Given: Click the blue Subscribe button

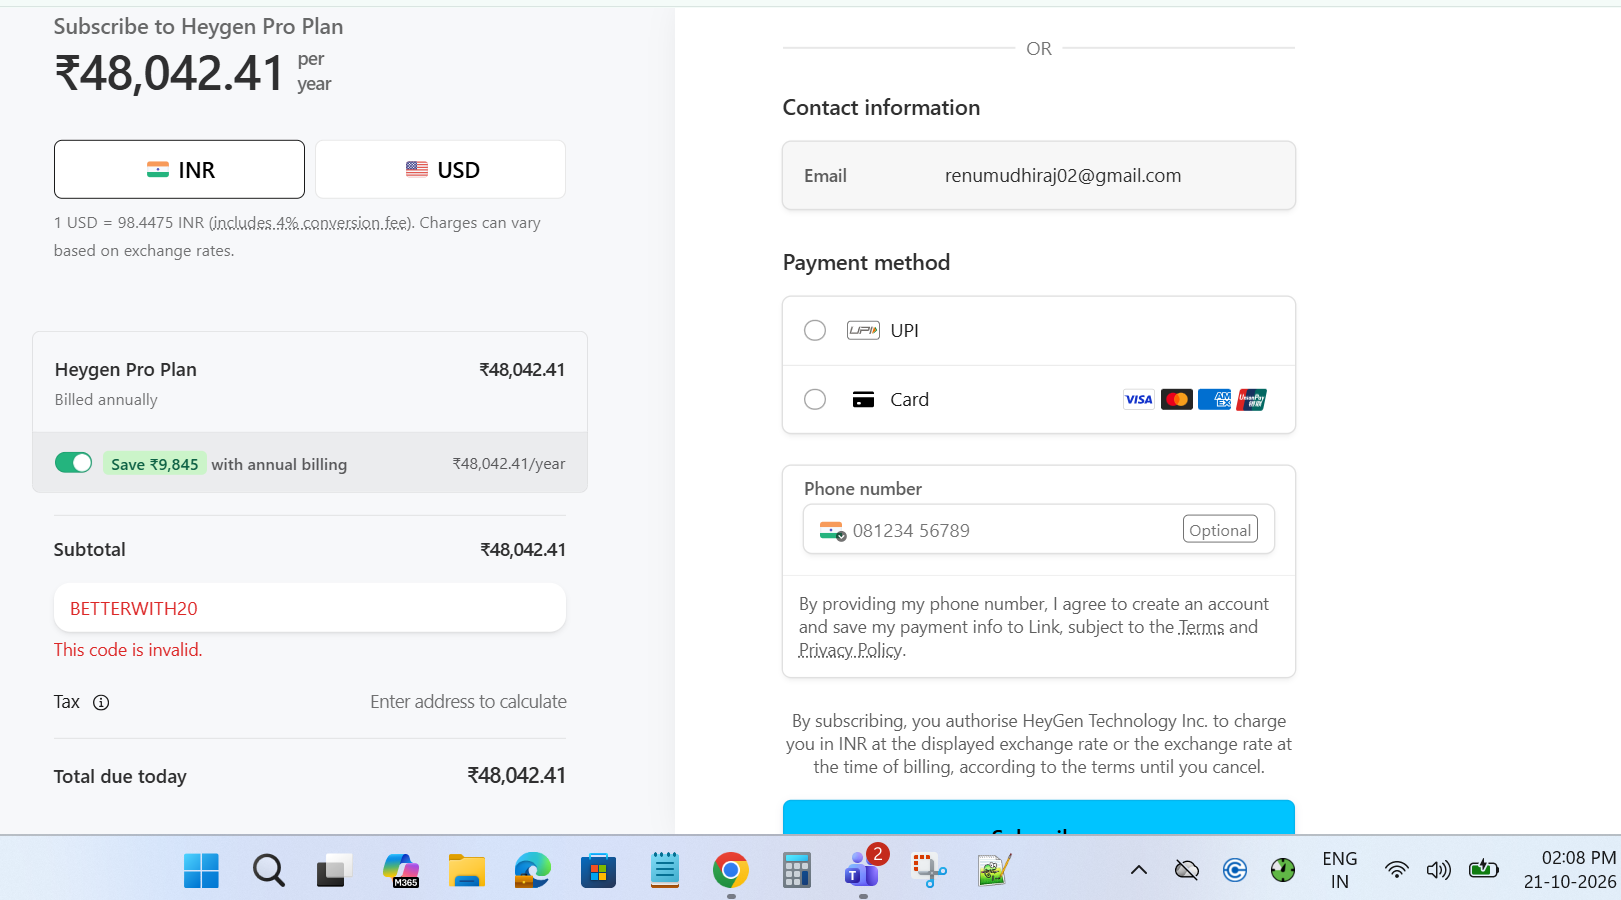Looking at the screenshot, I should [x=1038, y=817].
